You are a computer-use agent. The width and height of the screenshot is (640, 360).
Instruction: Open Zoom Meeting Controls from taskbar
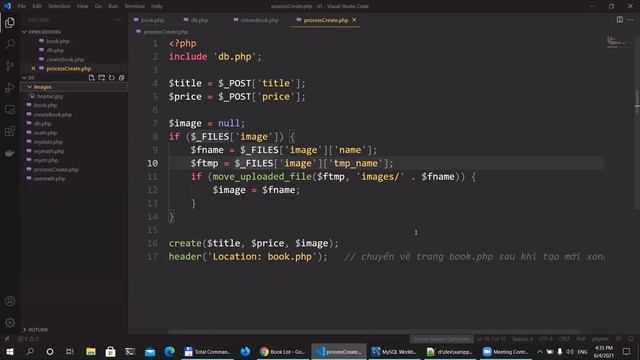(506, 351)
